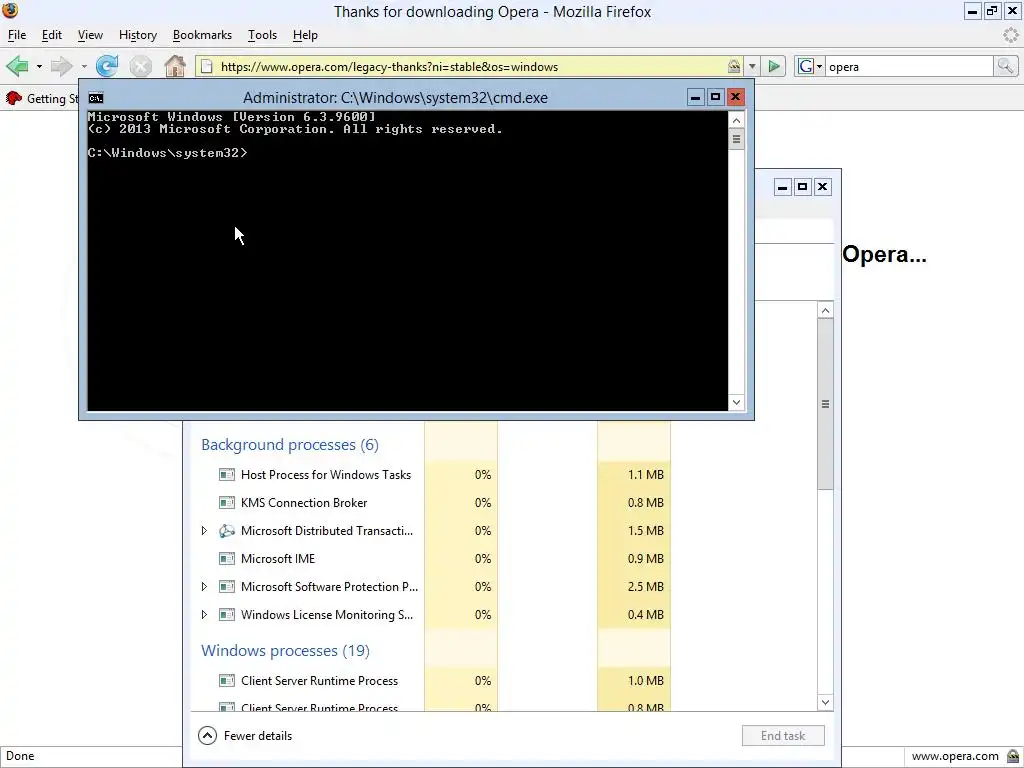
Task: Open the search engine selector dropdown
Action: point(820,66)
